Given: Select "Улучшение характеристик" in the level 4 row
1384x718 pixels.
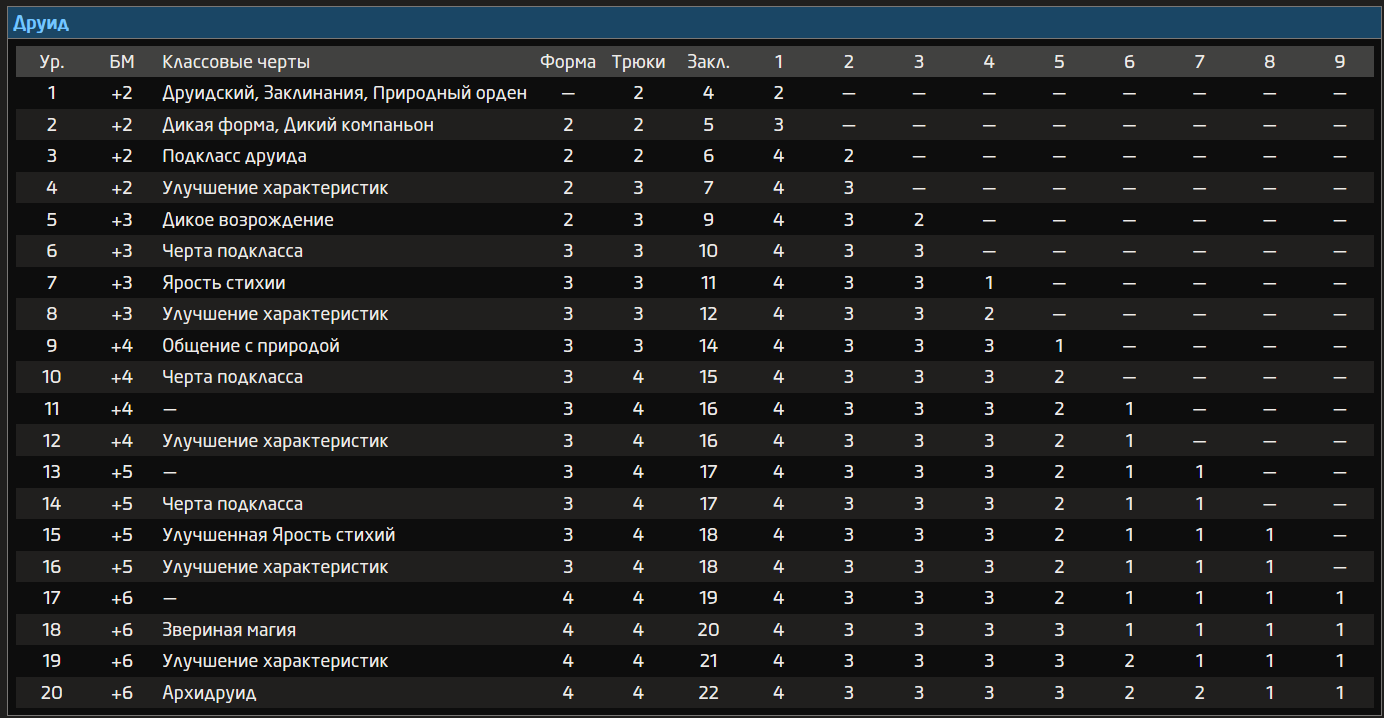Looking at the screenshot, I should click(275, 188).
